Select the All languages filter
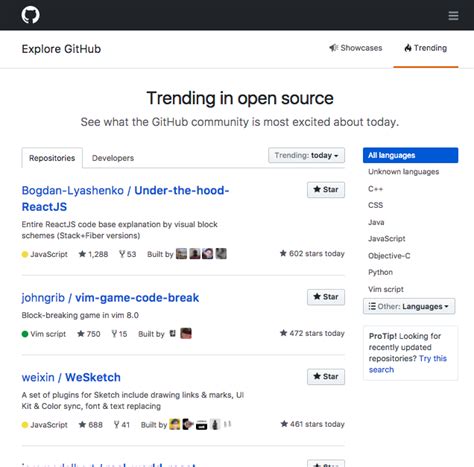Image resolution: width=474 pixels, height=467 pixels. [x=410, y=155]
